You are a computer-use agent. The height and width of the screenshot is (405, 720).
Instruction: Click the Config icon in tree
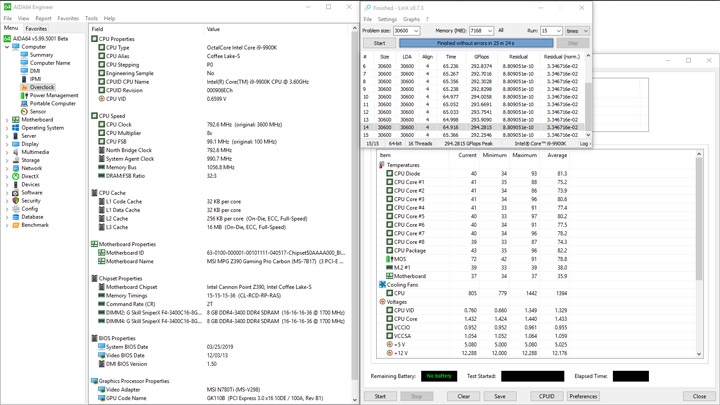(16, 209)
